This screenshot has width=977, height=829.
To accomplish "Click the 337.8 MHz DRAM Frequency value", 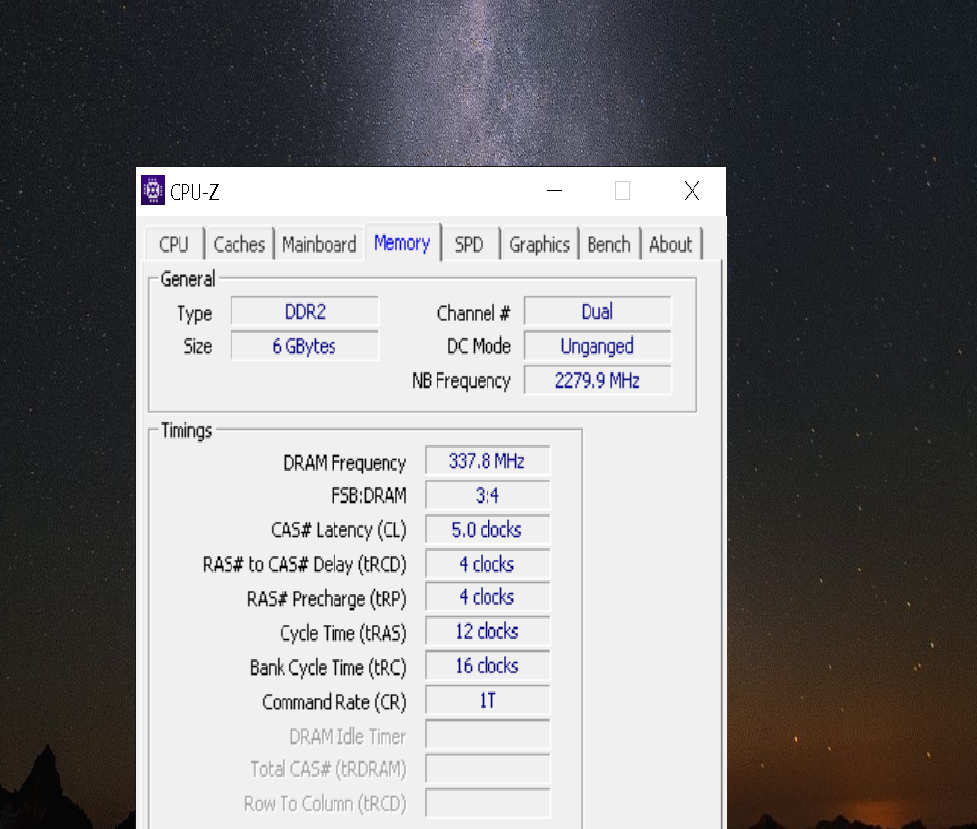I will (487, 461).
